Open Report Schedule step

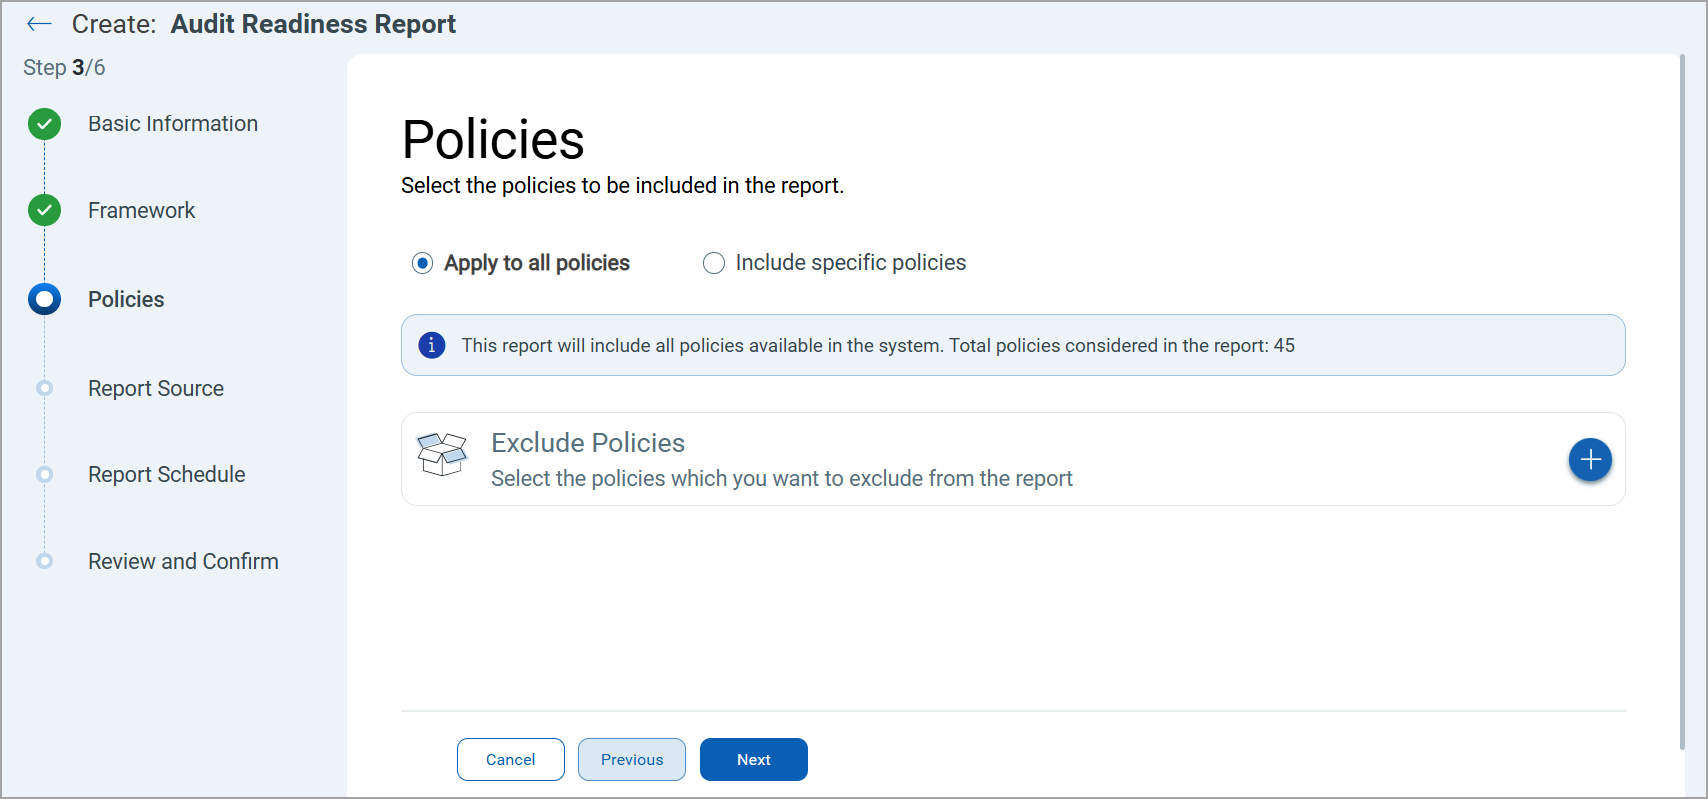[167, 474]
